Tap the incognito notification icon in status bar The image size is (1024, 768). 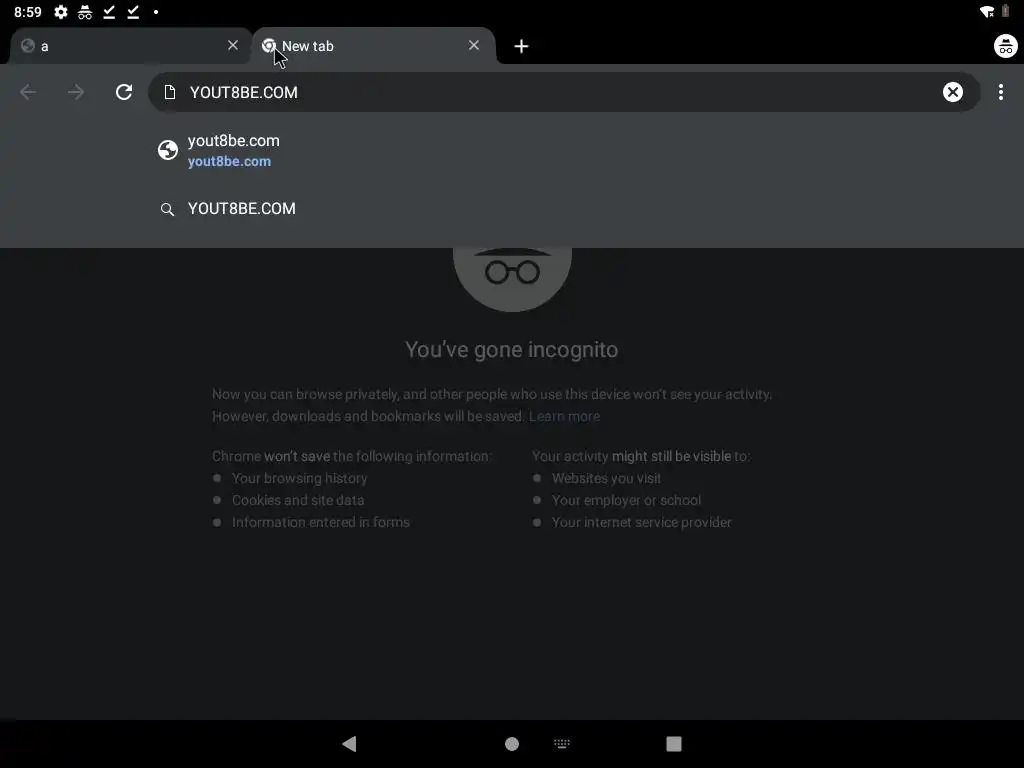point(85,12)
